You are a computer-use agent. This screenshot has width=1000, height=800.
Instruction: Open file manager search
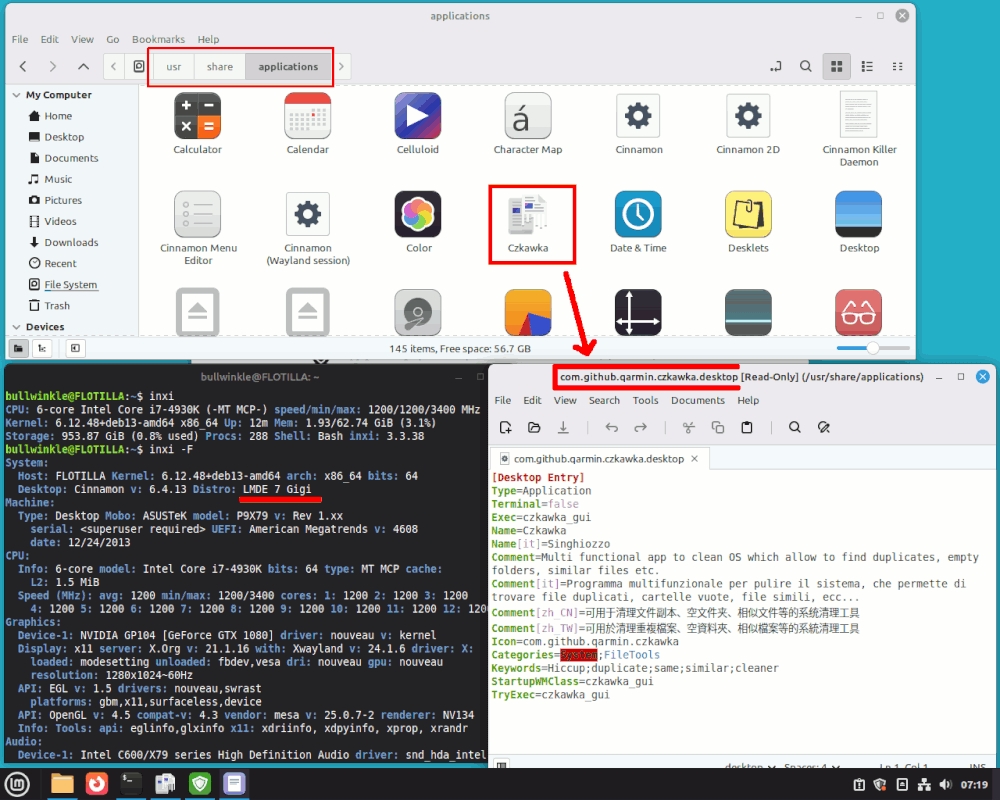[x=805, y=66]
